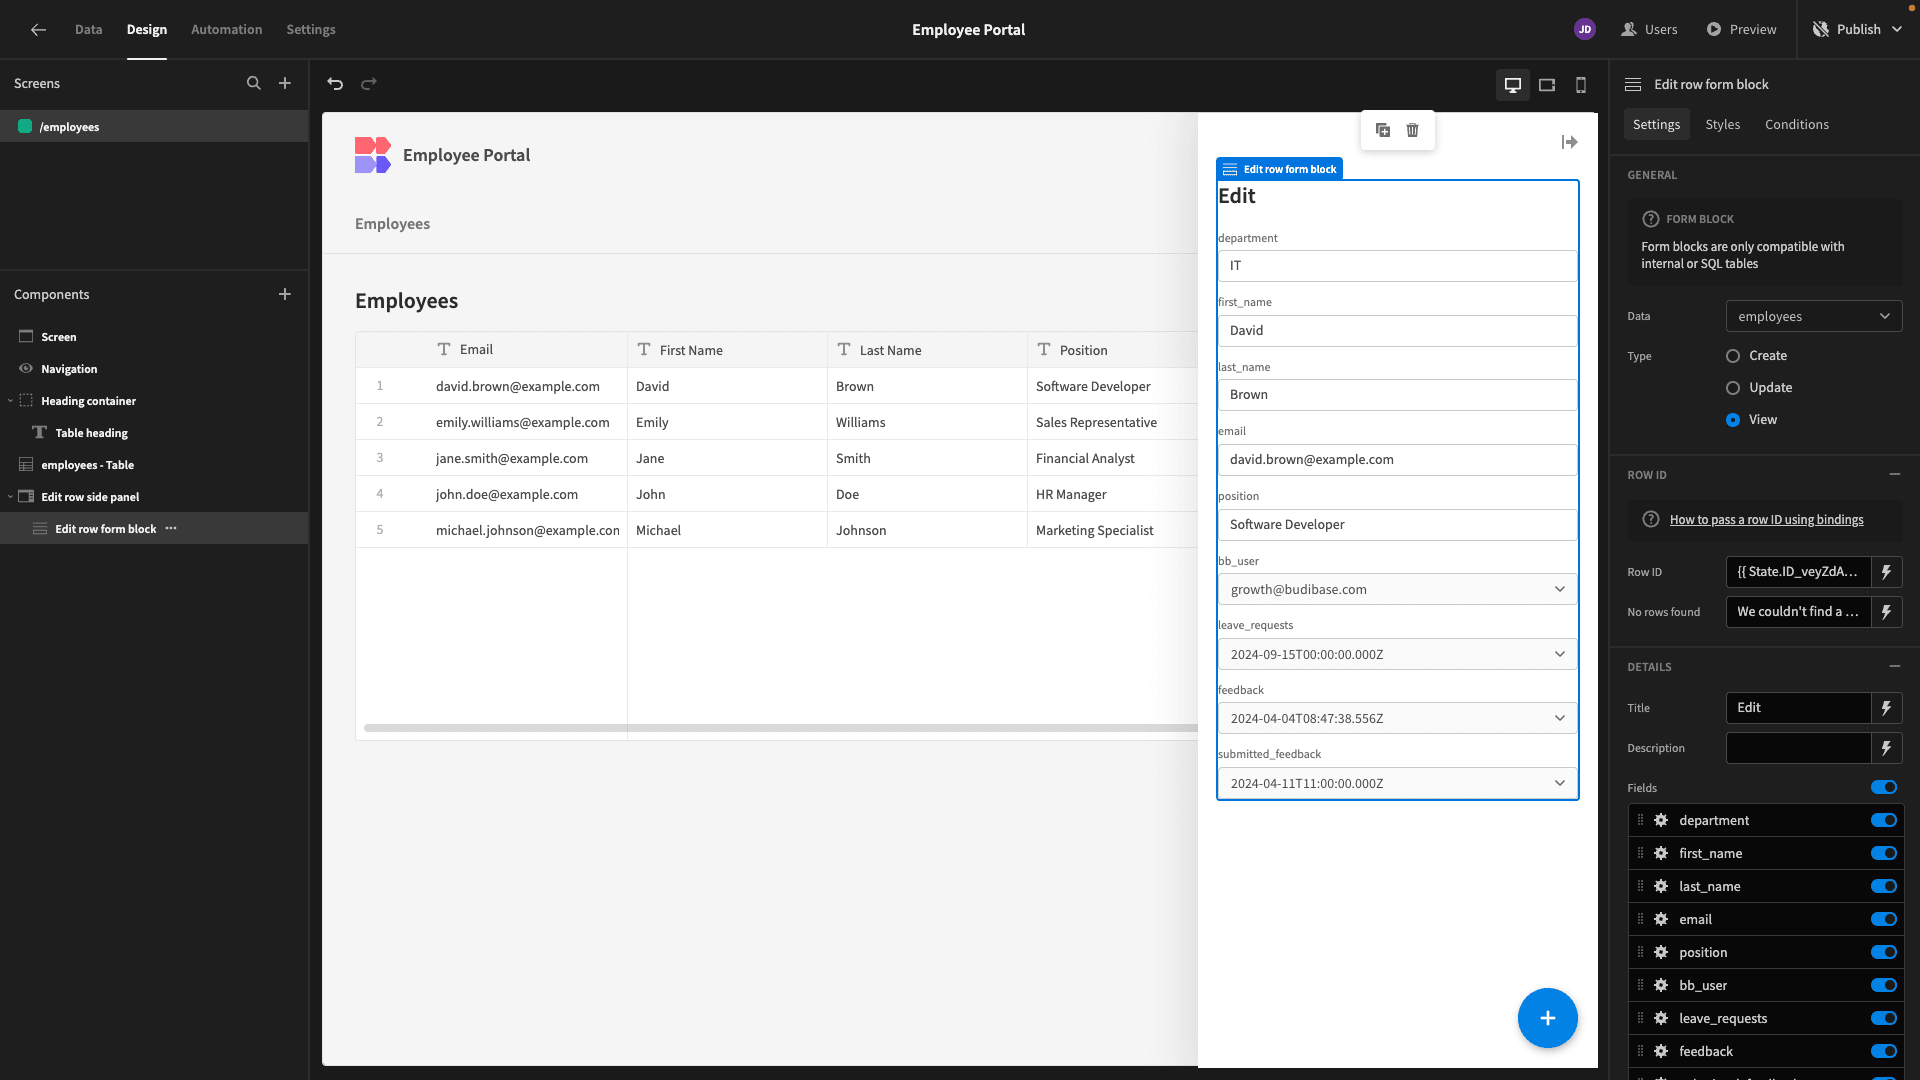Screen dimensions: 1920x1080
Task: Open the Preview button
Action: tap(1742, 30)
